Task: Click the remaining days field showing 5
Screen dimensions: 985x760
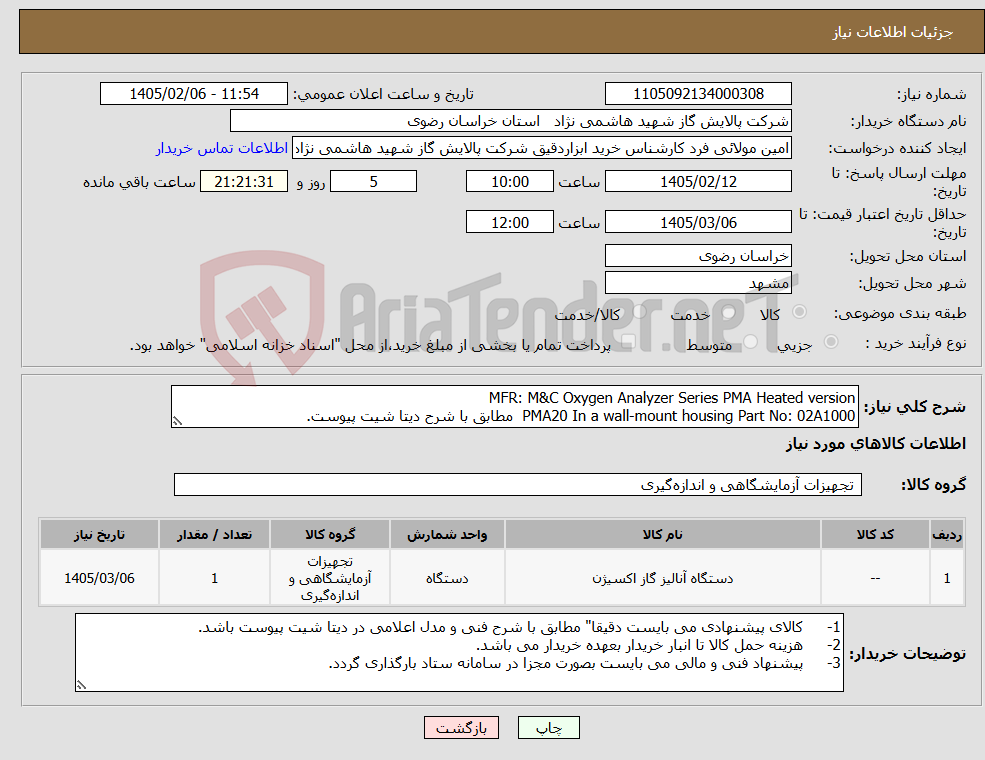Action: point(373,182)
